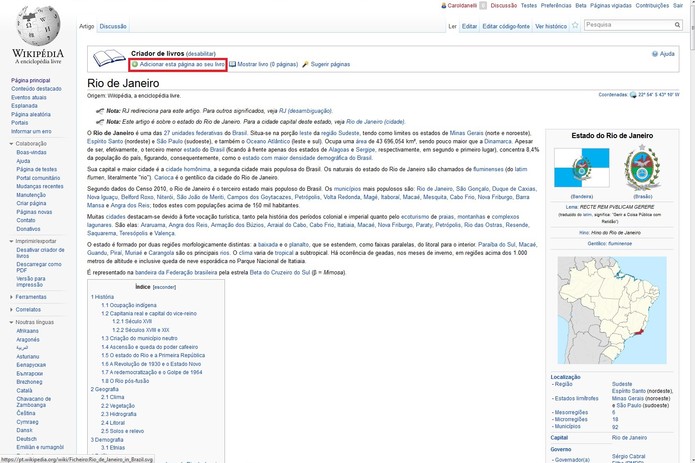Open the fluminense Gentílico link in infobox
This screenshot has width=695, height=463.
coord(620,244)
